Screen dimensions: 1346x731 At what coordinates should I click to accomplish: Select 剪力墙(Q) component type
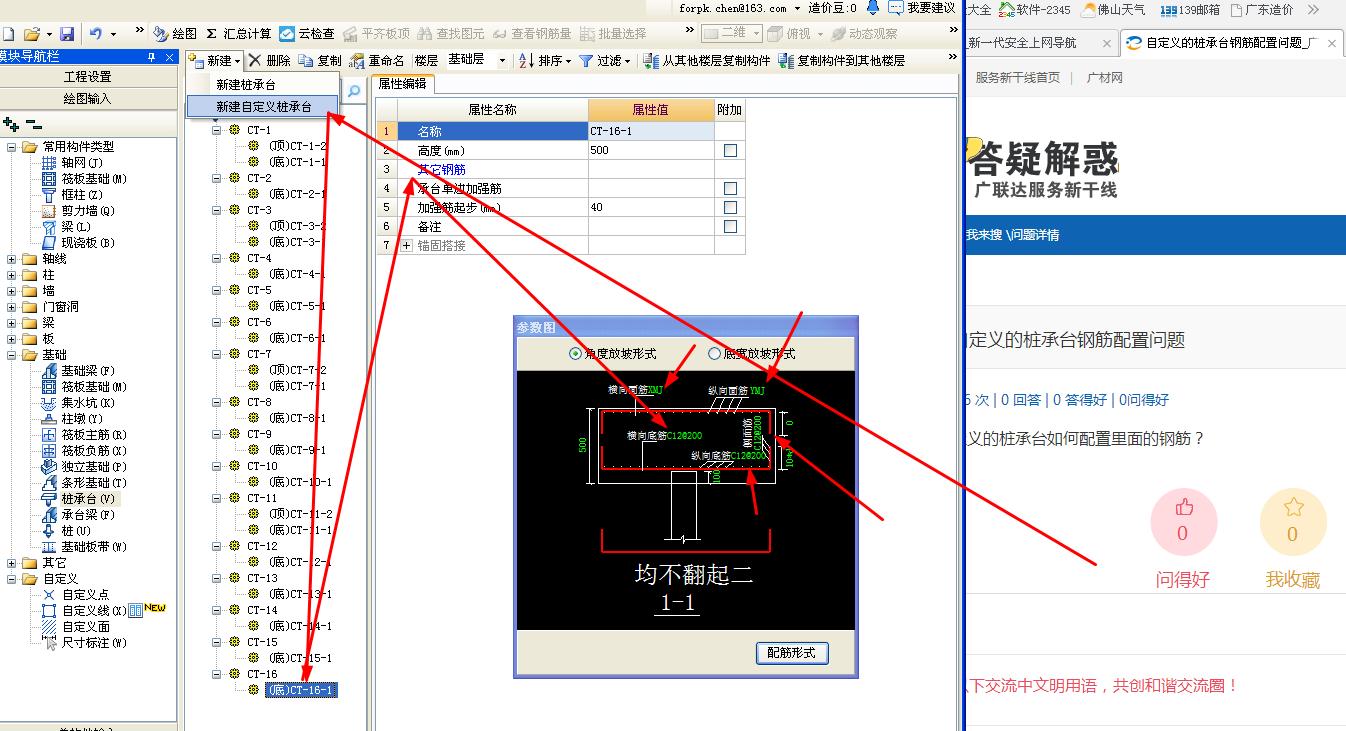pyautogui.click(x=79, y=211)
